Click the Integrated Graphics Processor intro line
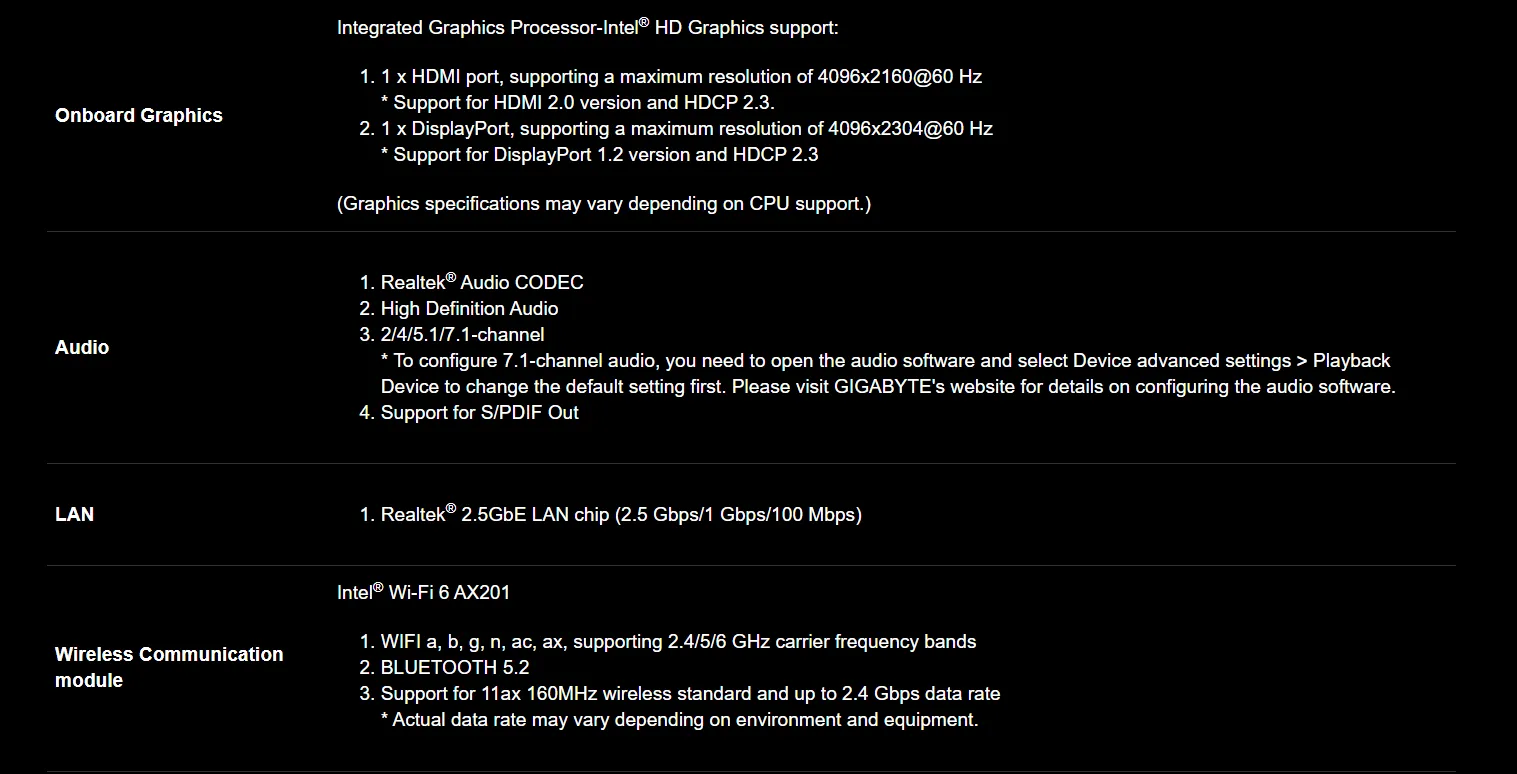Image resolution: width=1517 pixels, height=774 pixels. click(x=587, y=27)
